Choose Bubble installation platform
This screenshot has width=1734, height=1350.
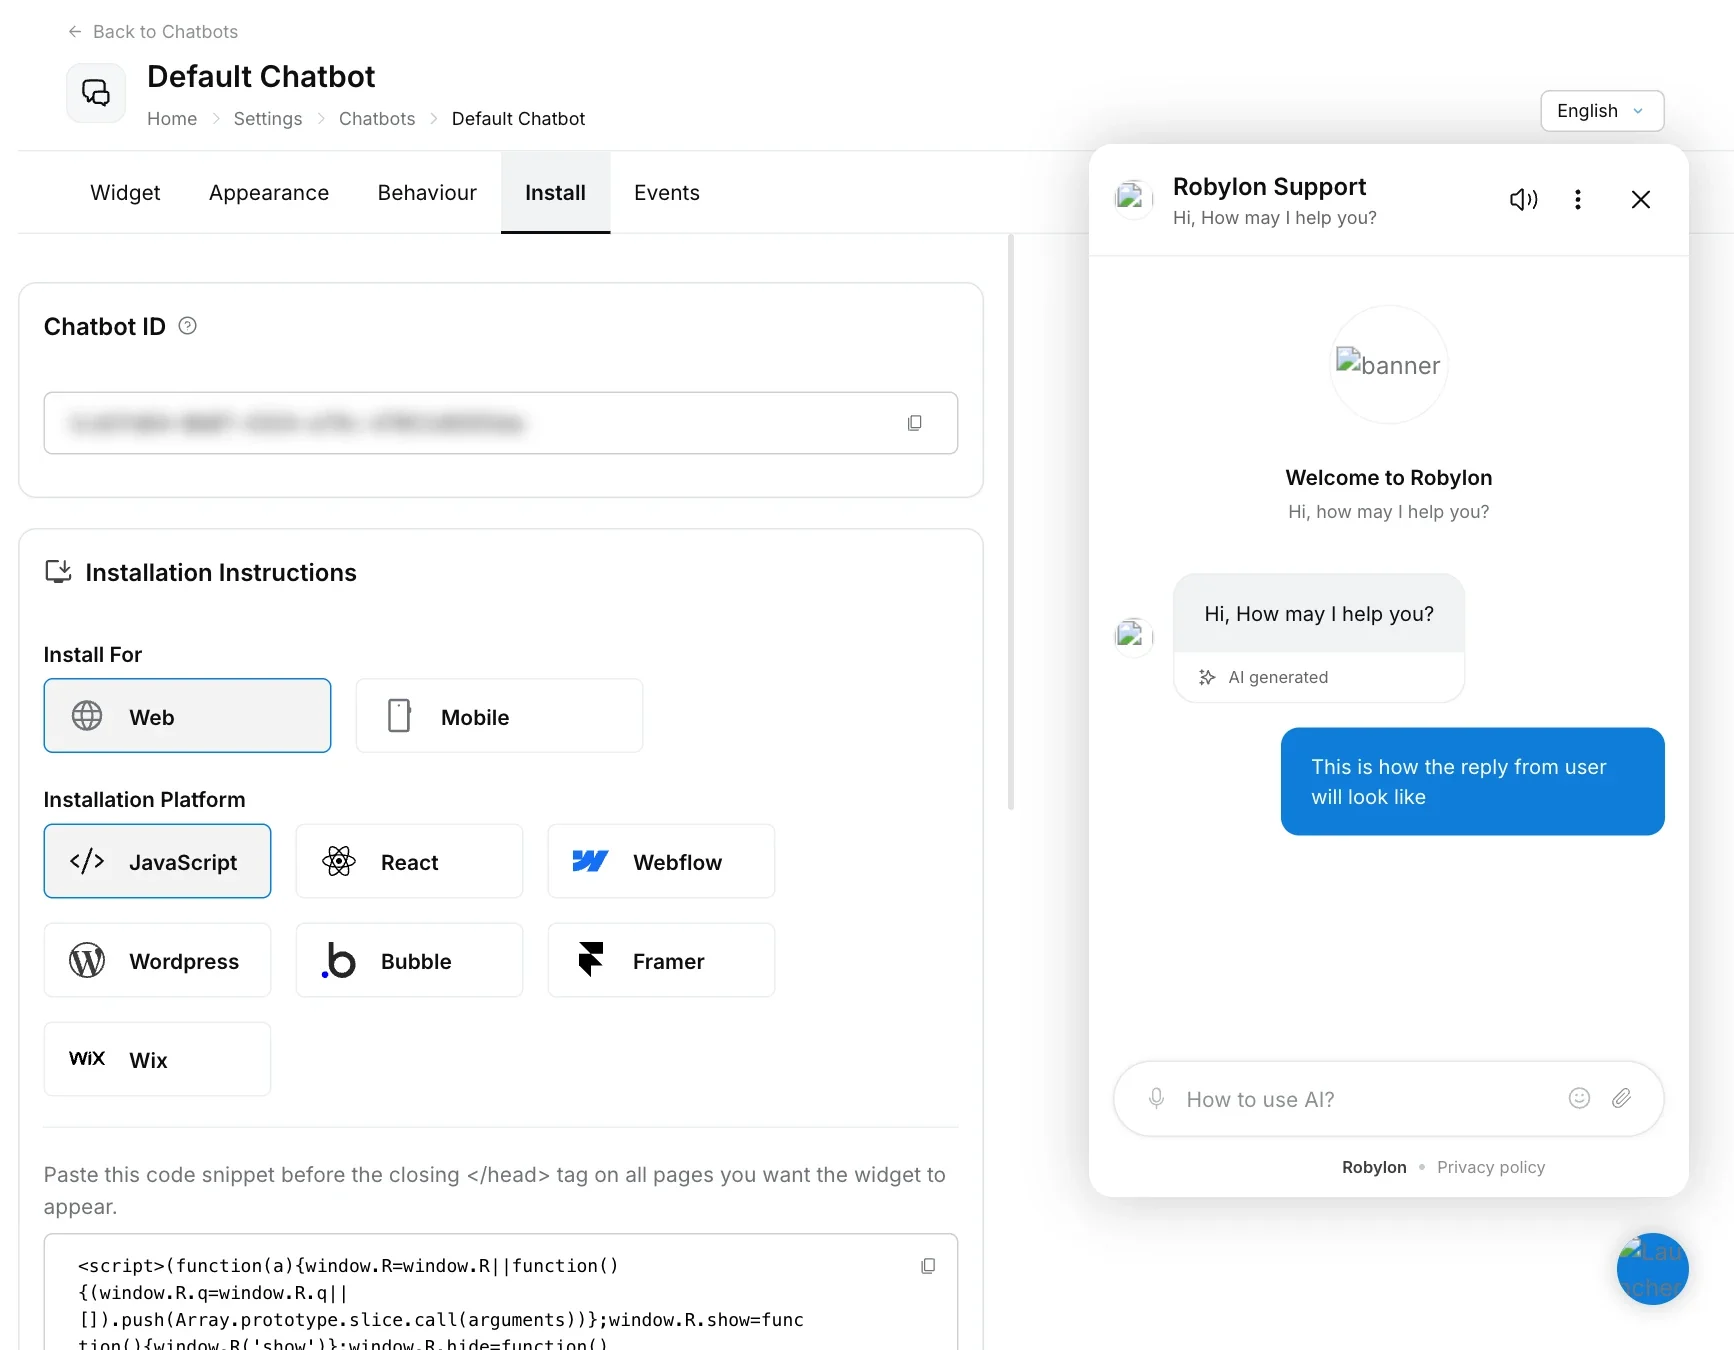pos(409,960)
